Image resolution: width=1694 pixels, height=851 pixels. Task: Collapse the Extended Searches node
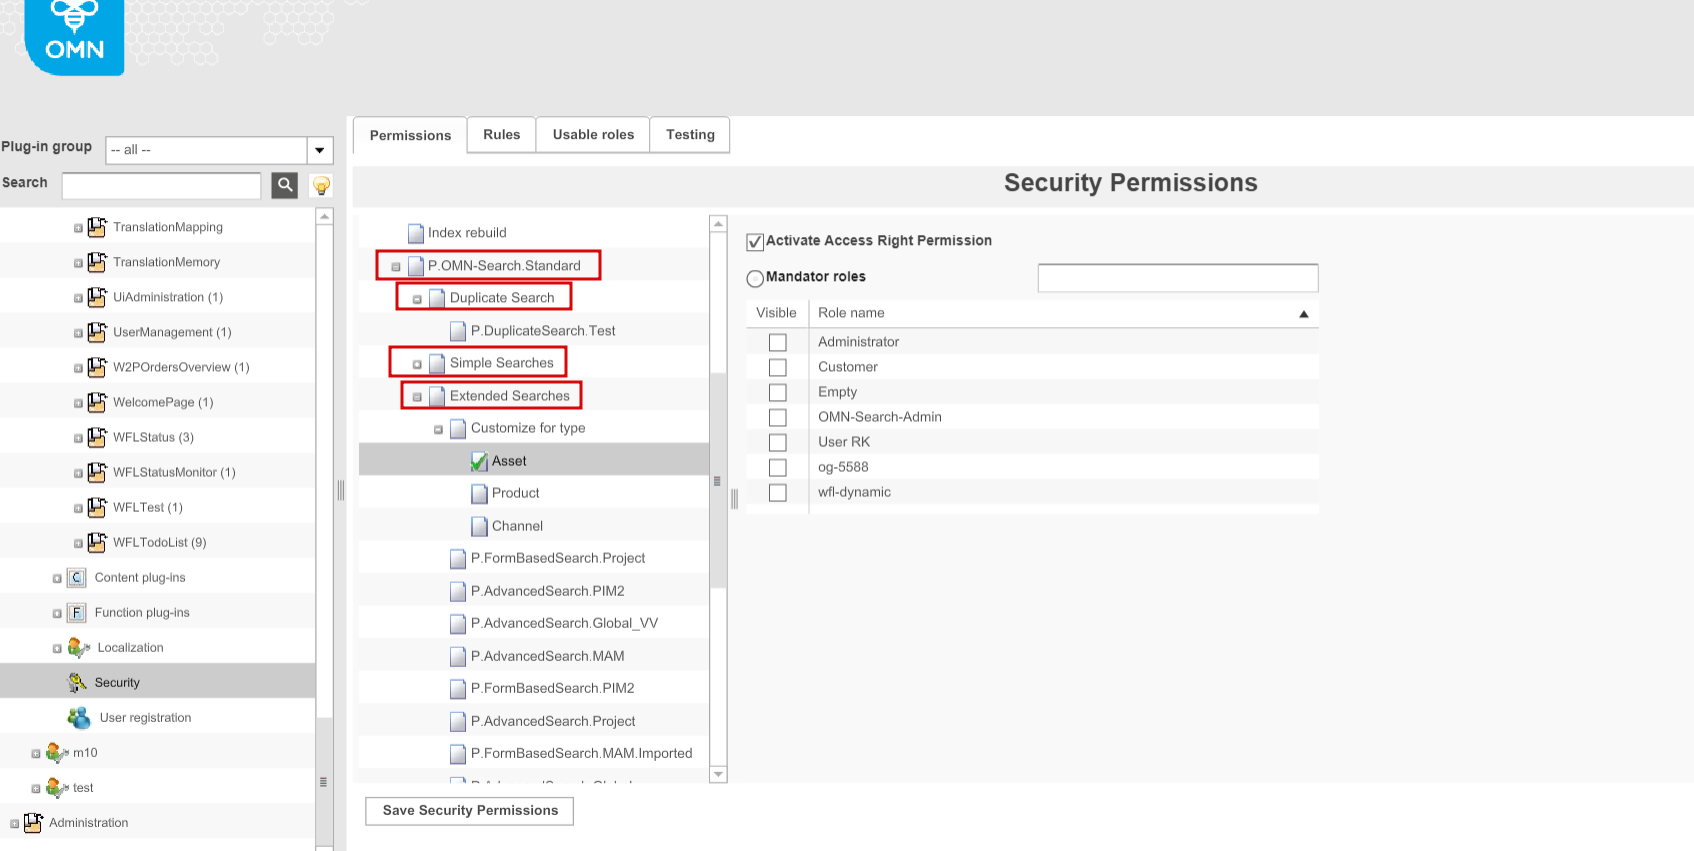point(417,397)
